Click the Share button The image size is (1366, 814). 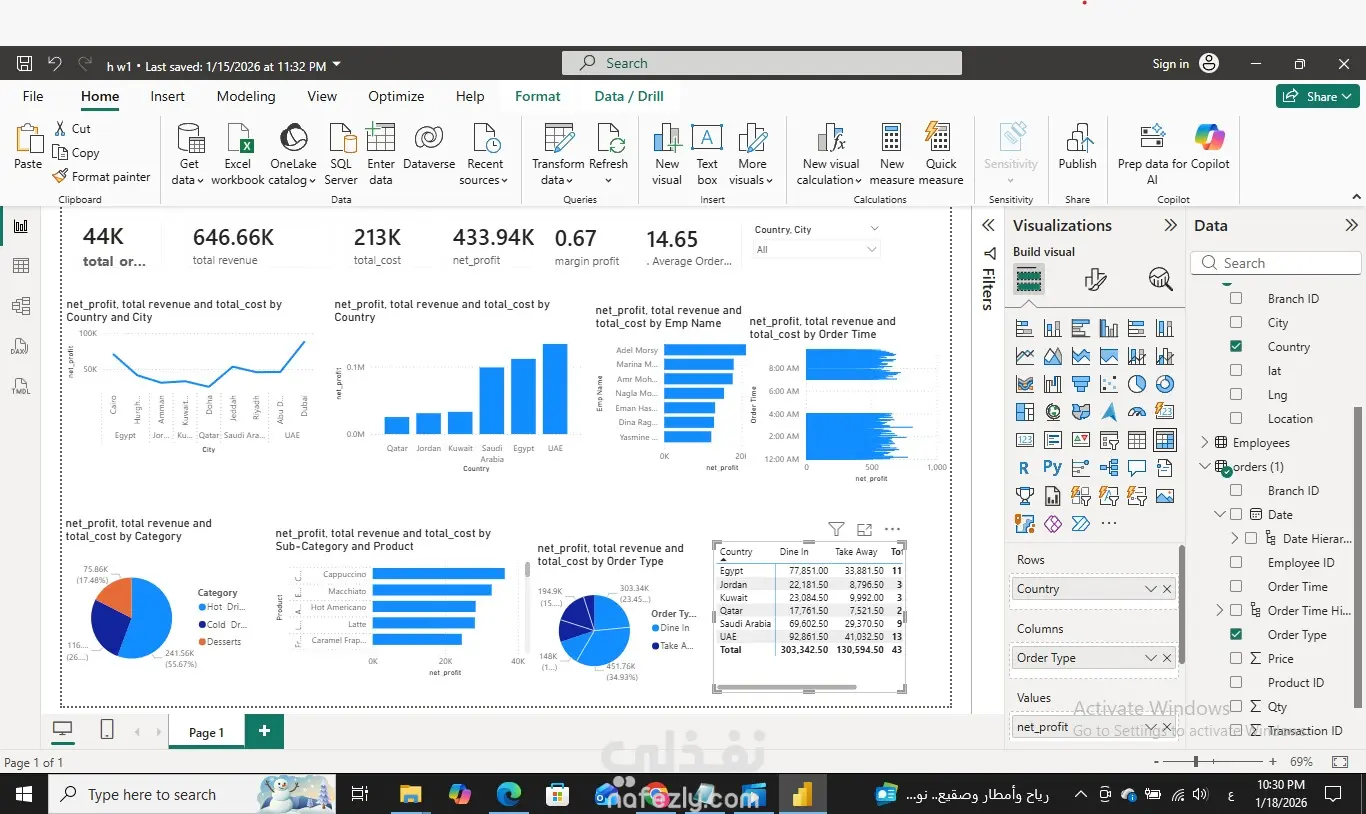[1316, 97]
